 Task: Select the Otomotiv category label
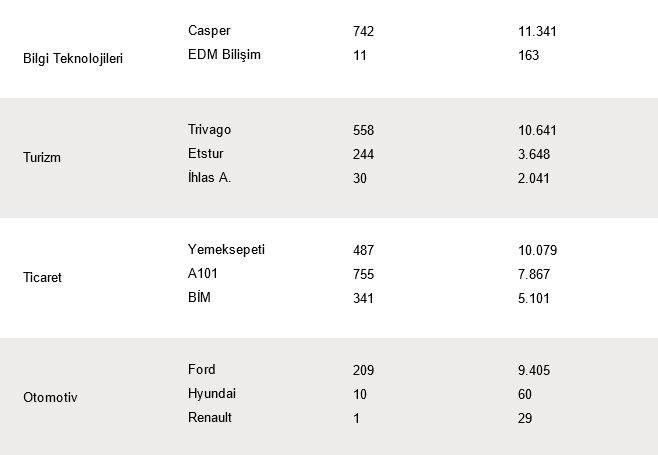click(x=50, y=397)
